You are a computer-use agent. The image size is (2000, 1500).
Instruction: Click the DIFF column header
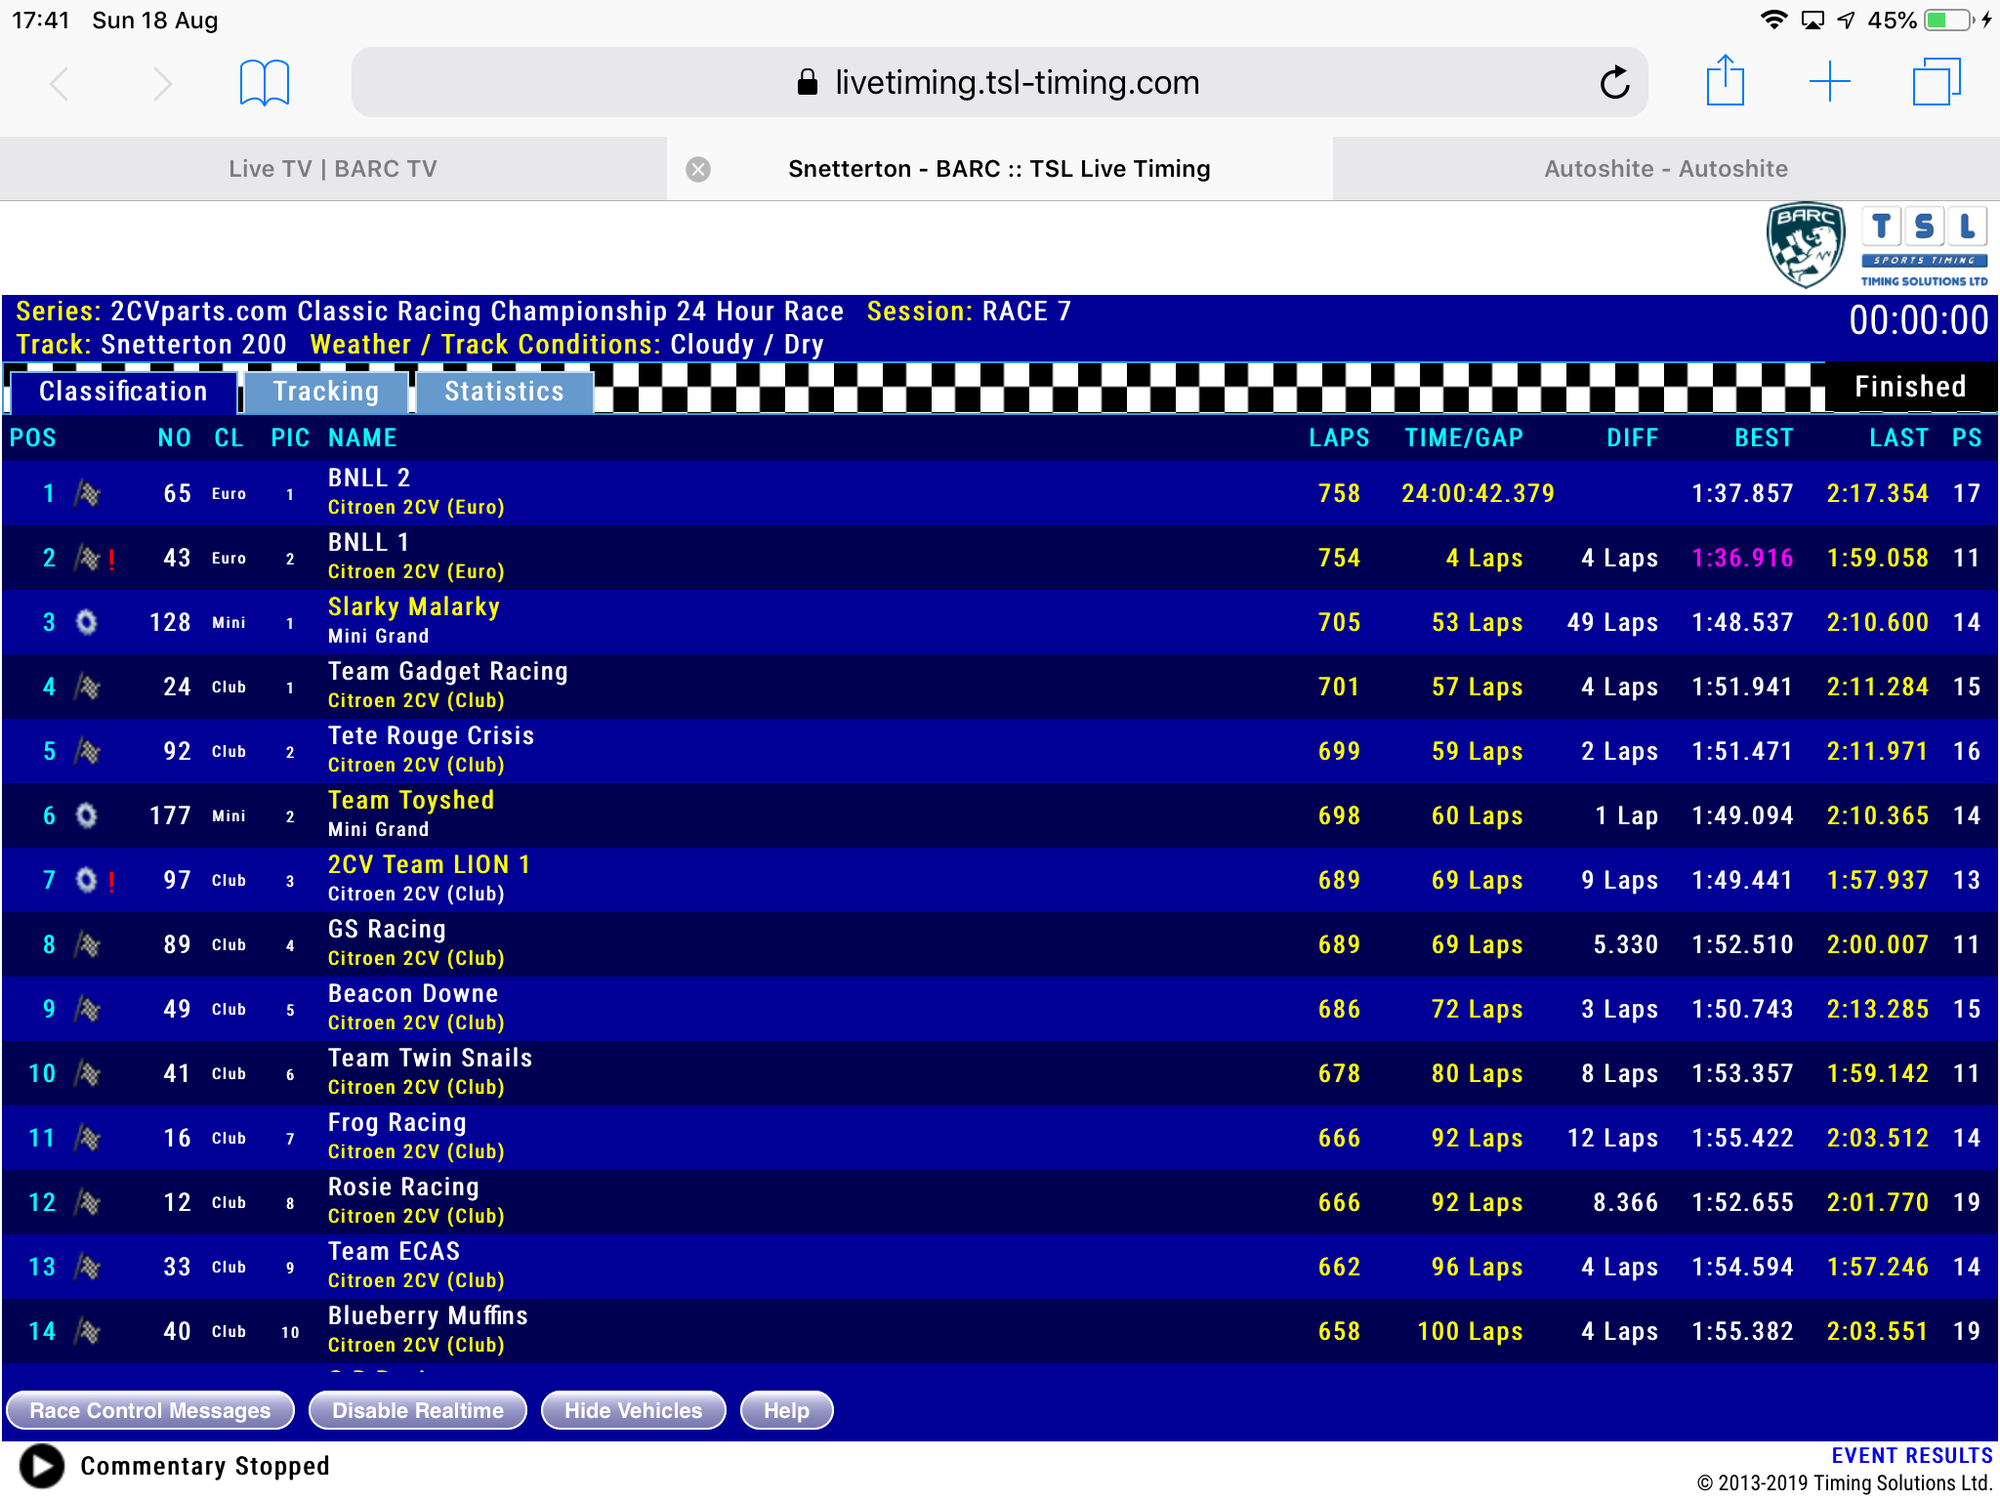click(1632, 438)
